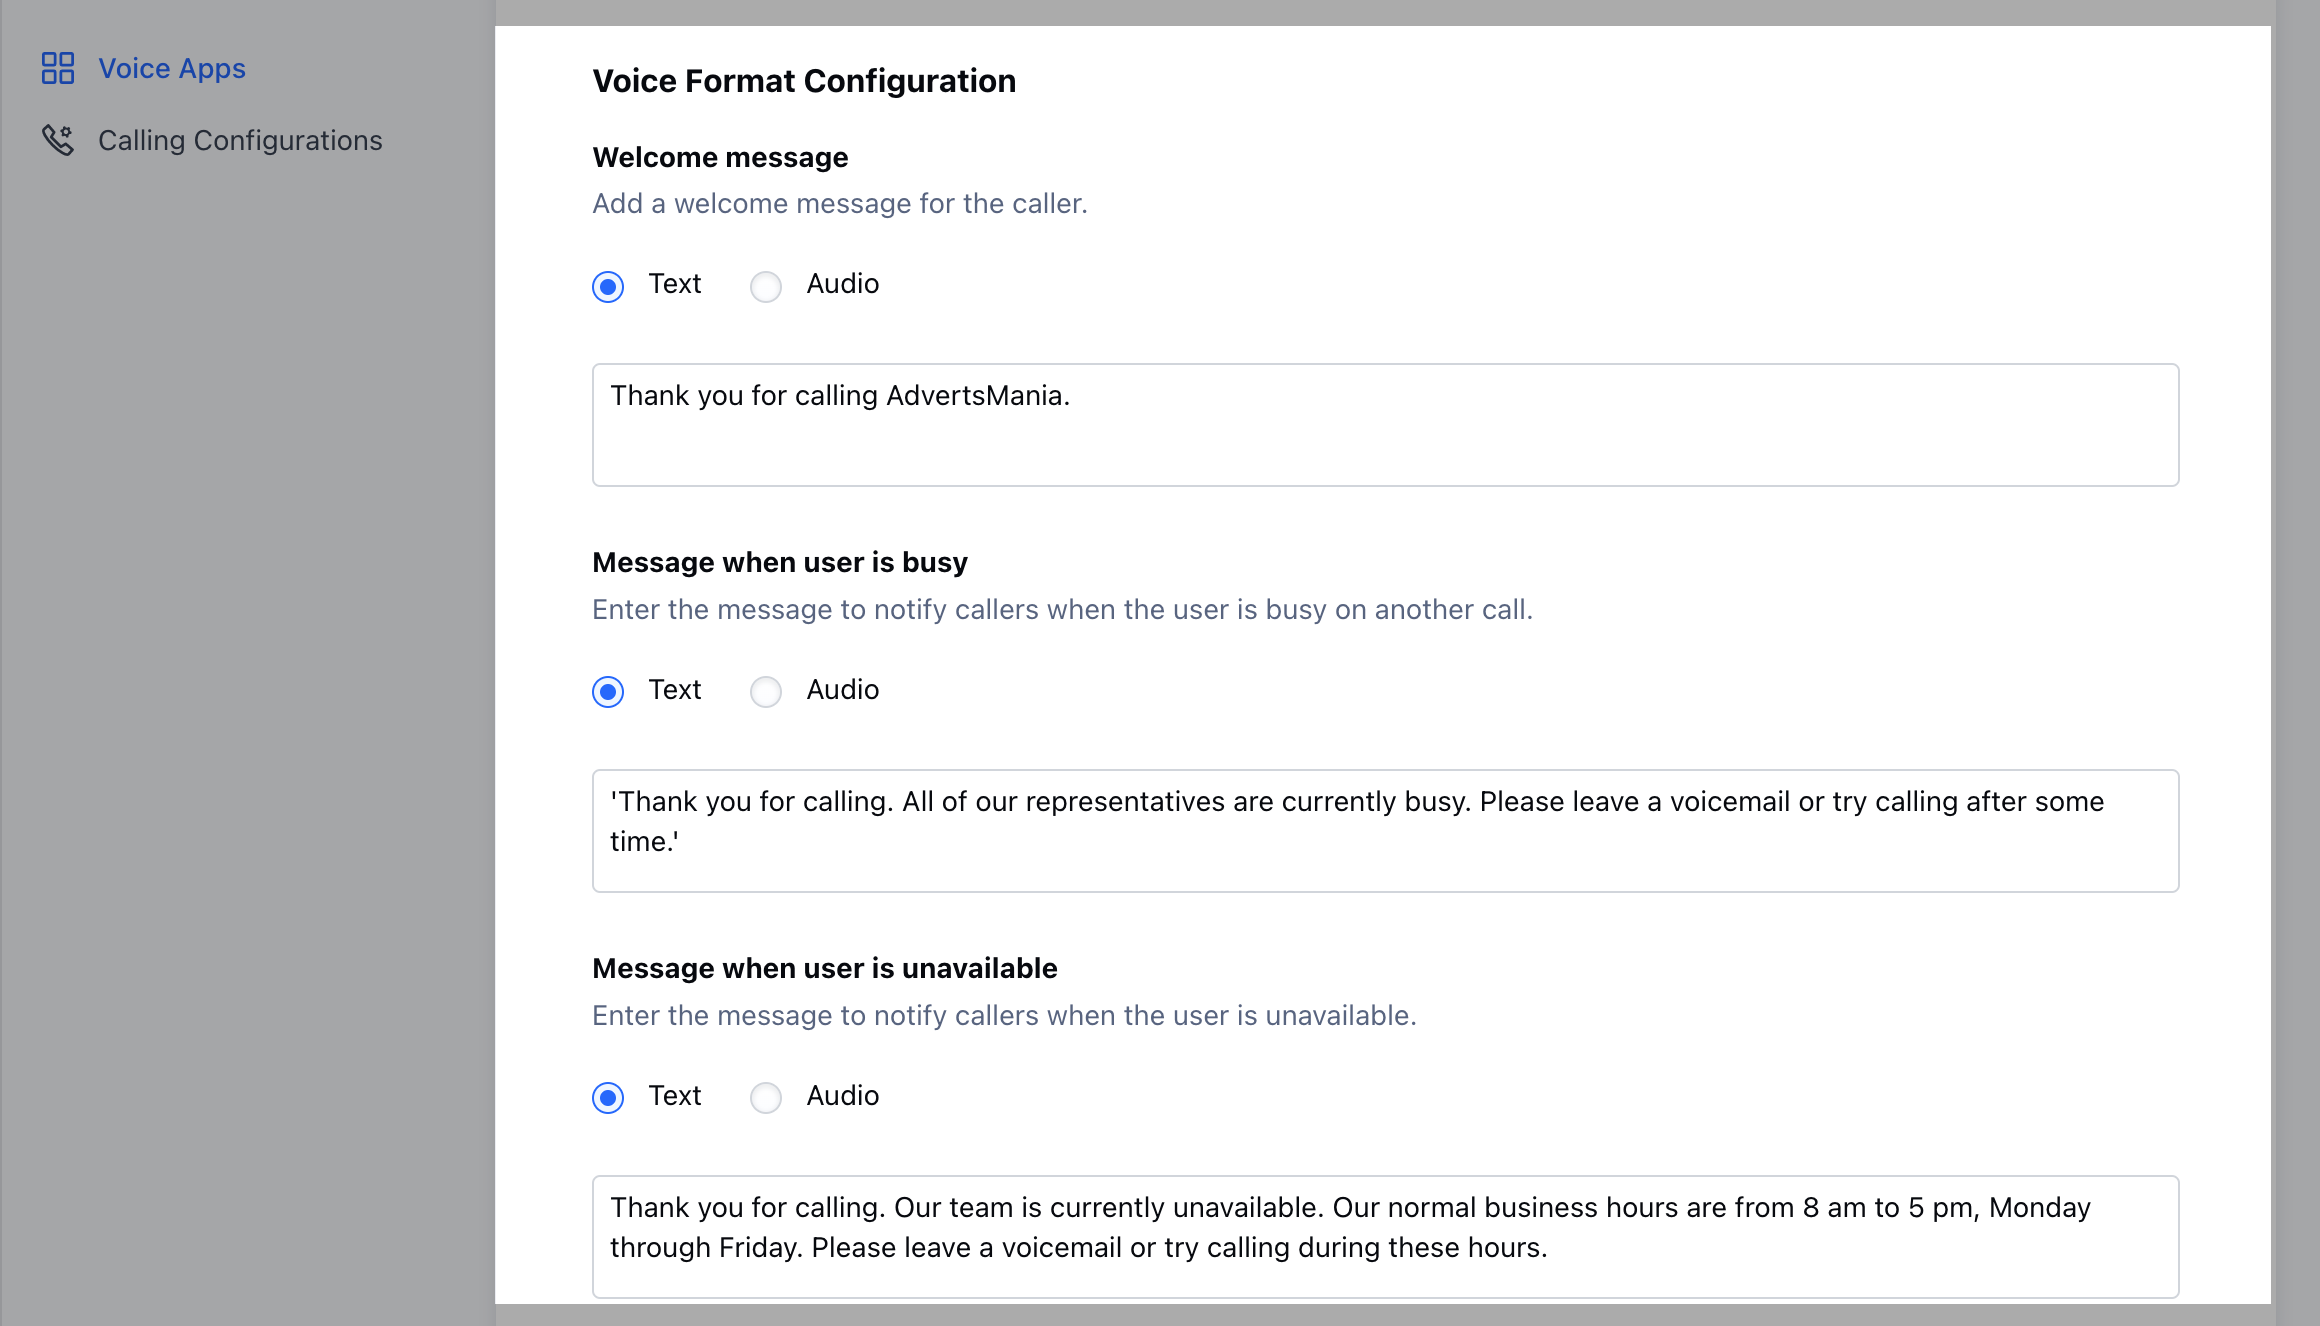Open Calling Configurations in the sidebar
This screenshot has height=1326, width=2320.
(x=240, y=140)
